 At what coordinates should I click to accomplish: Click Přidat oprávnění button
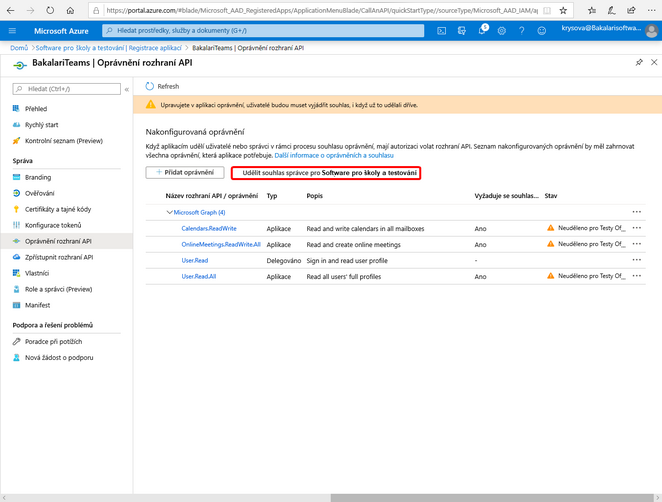point(185,172)
